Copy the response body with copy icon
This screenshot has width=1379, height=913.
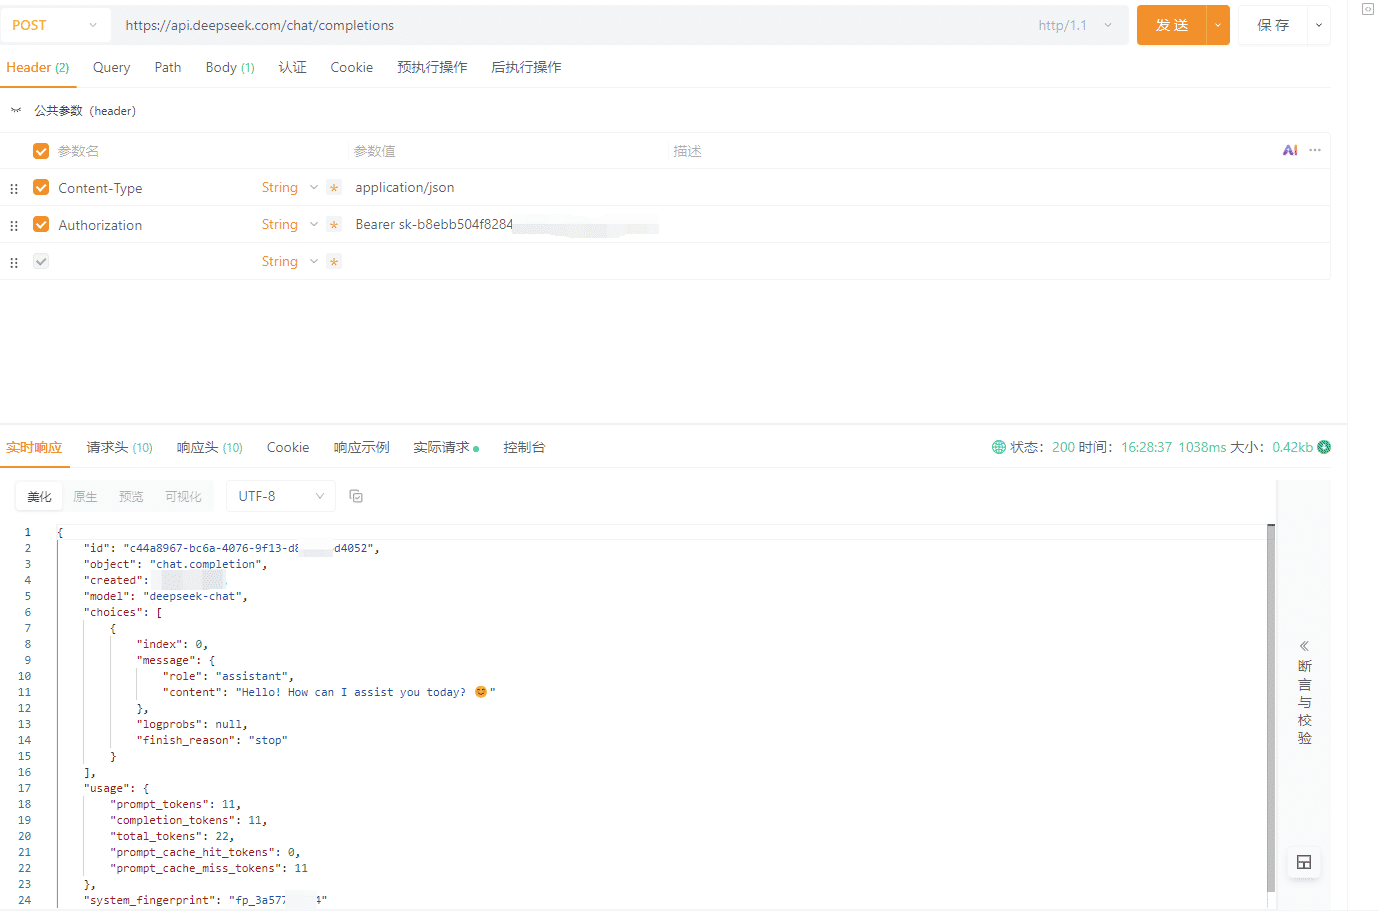coord(356,496)
